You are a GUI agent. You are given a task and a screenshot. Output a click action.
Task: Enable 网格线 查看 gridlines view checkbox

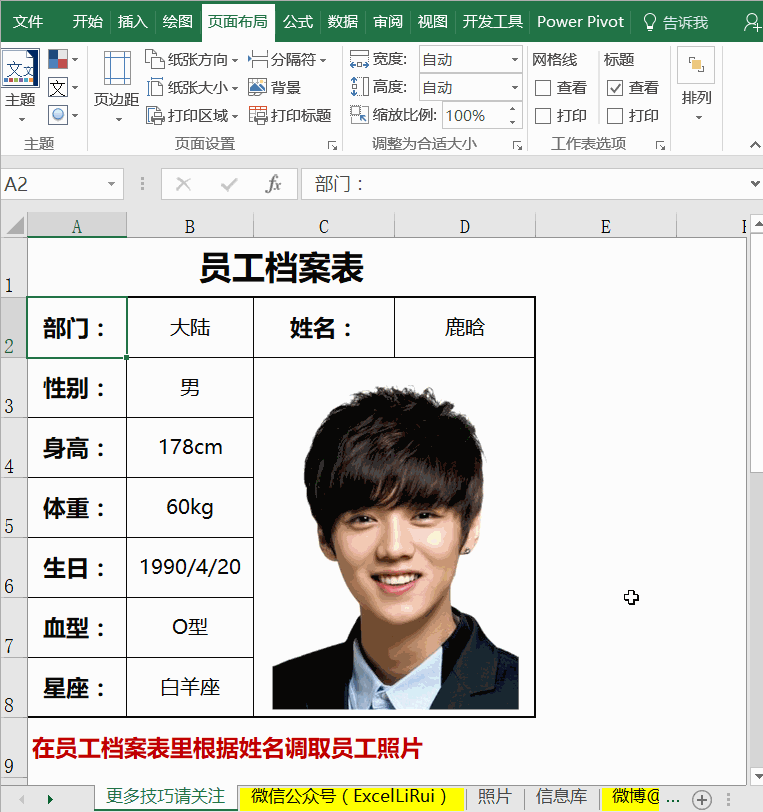click(543, 88)
